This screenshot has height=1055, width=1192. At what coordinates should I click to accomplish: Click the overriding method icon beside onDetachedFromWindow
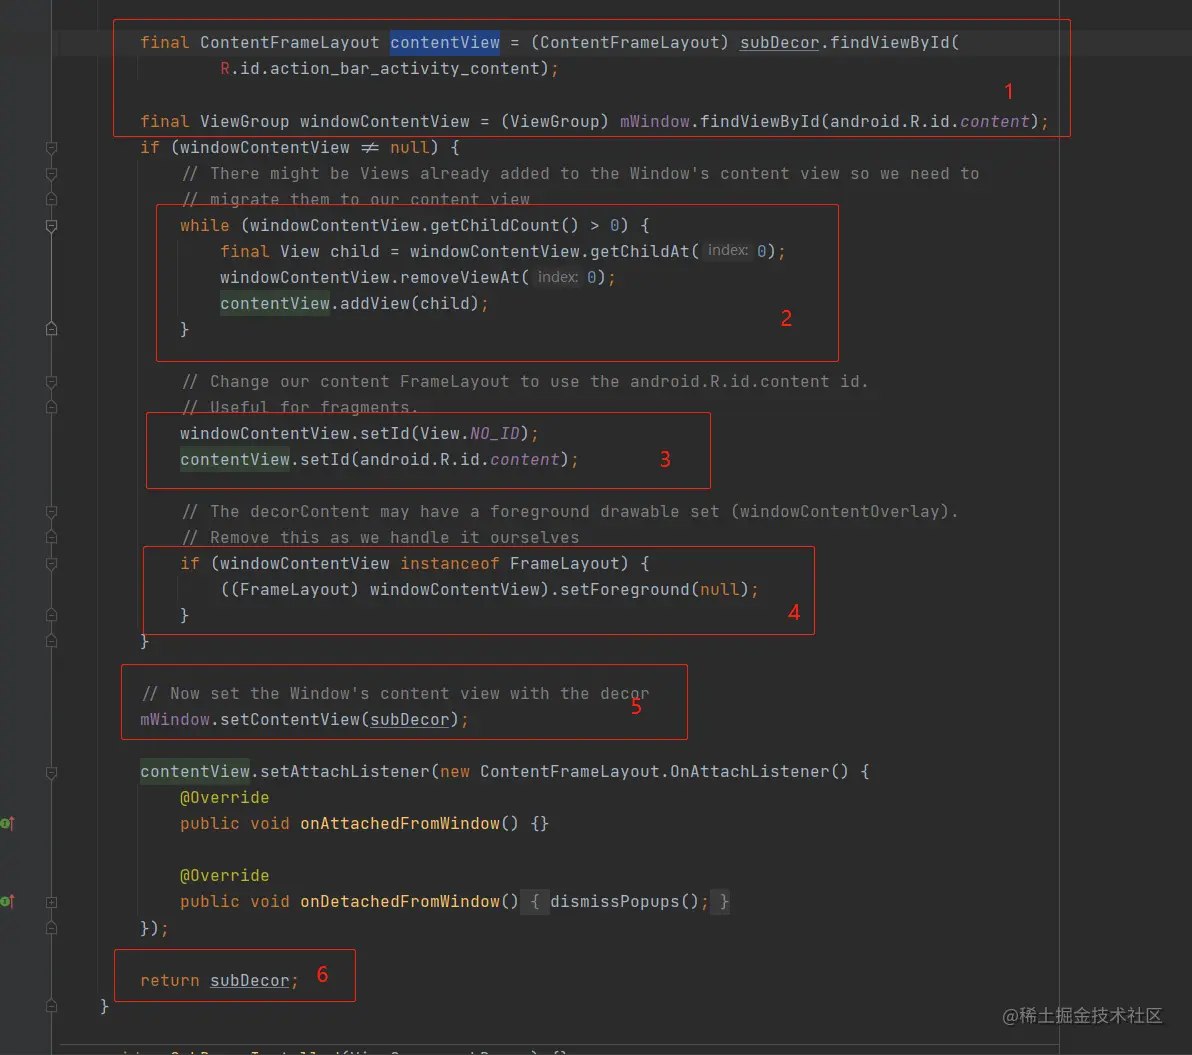(x=7, y=901)
